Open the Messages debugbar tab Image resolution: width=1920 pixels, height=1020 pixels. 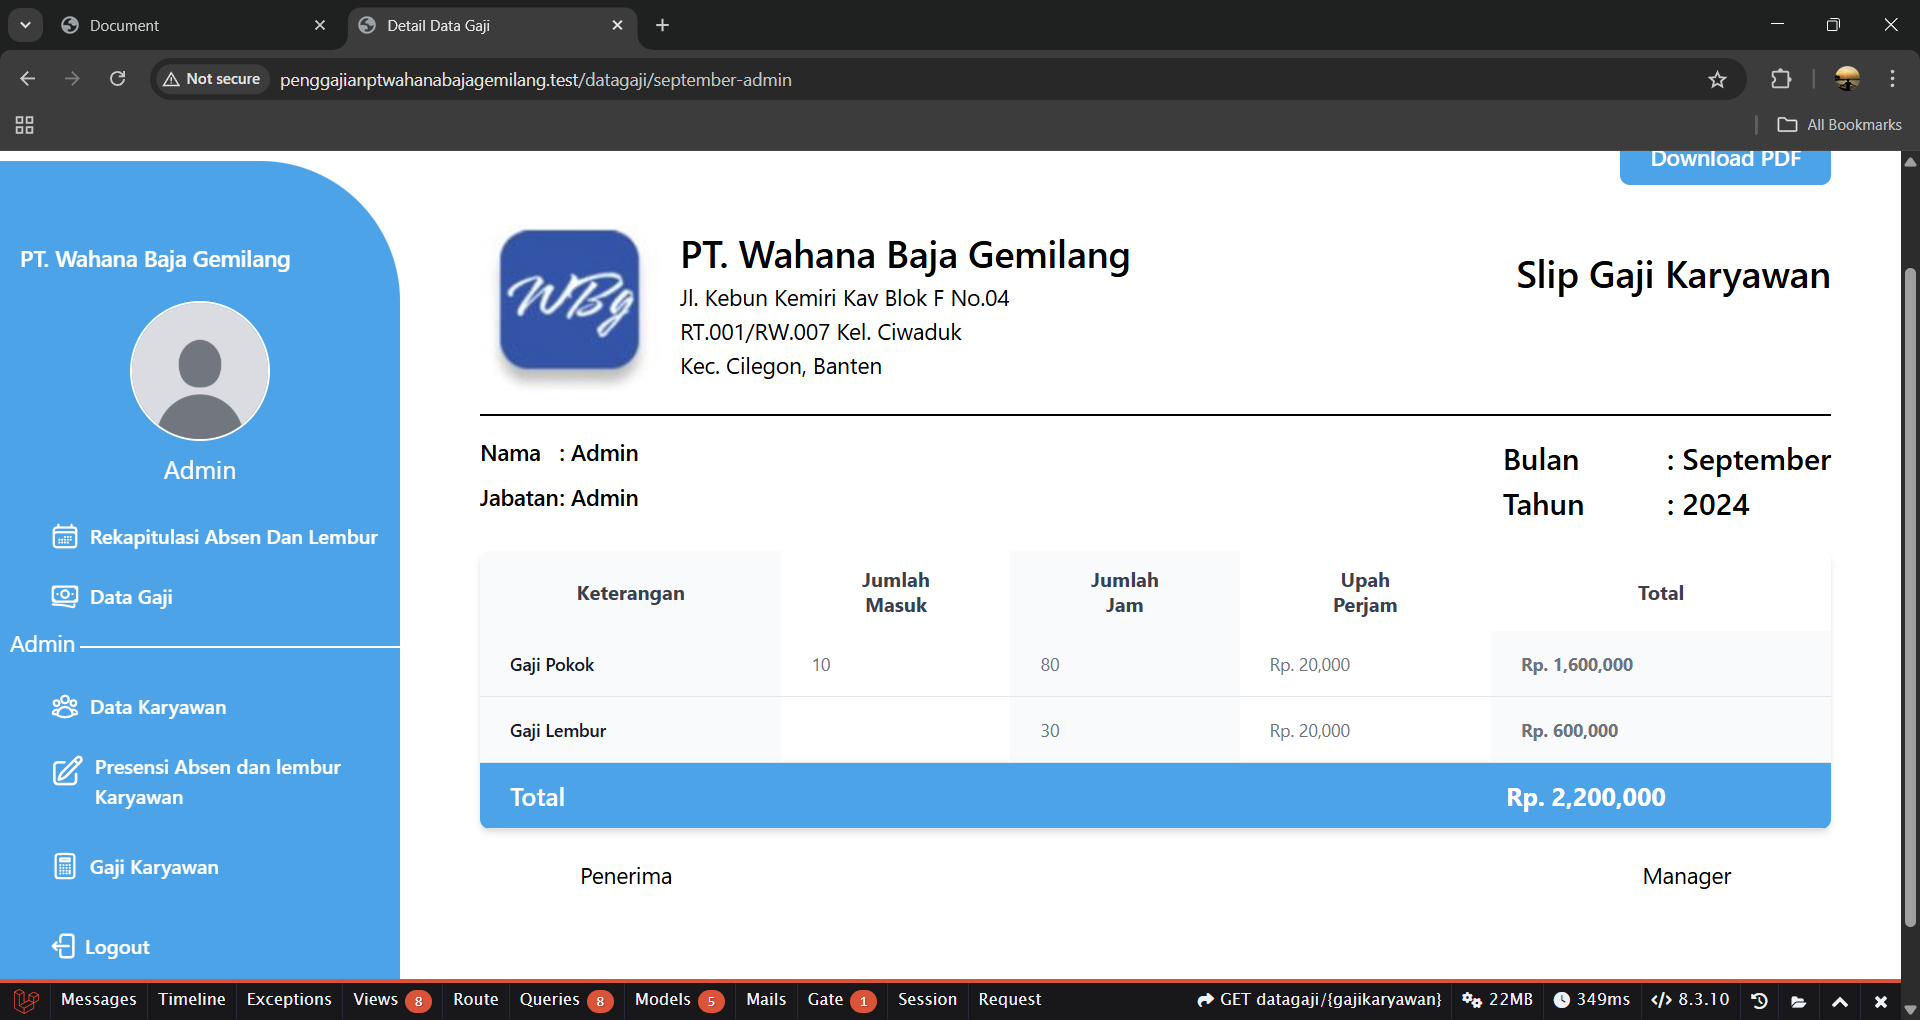point(98,1000)
